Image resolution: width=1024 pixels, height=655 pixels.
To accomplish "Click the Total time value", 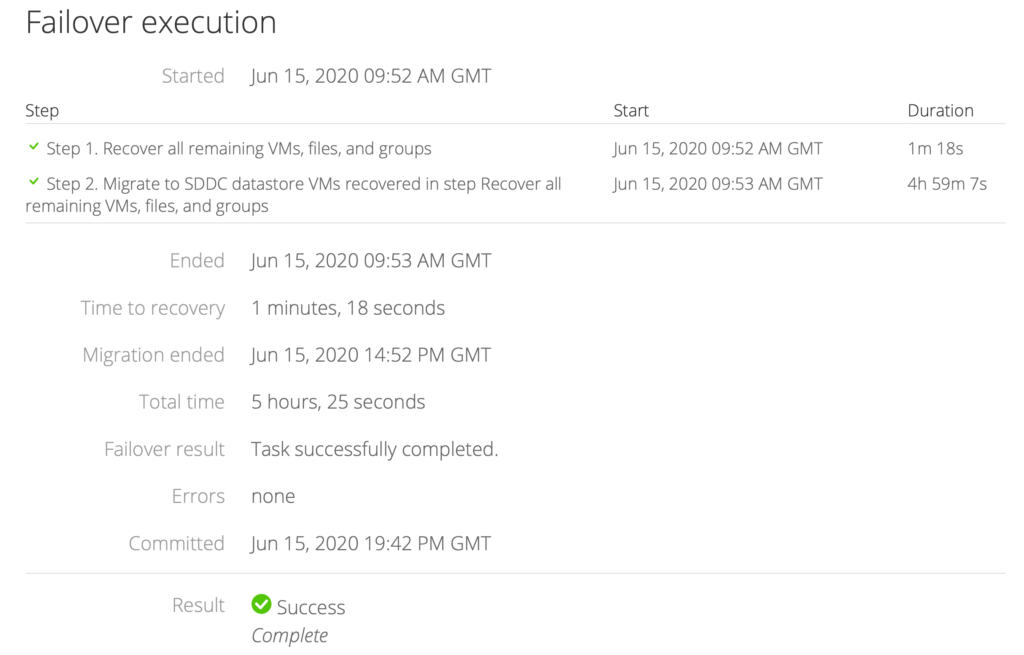I will coord(338,402).
